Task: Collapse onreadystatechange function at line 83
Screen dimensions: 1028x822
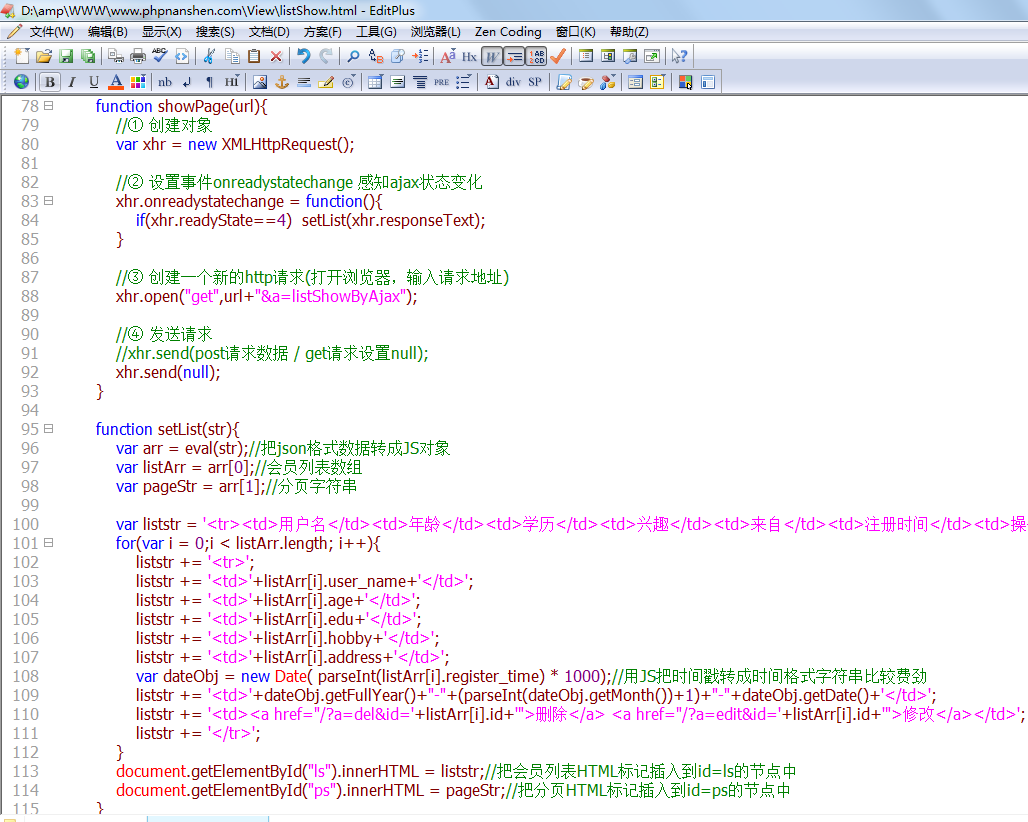Action: [x=49, y=201]
